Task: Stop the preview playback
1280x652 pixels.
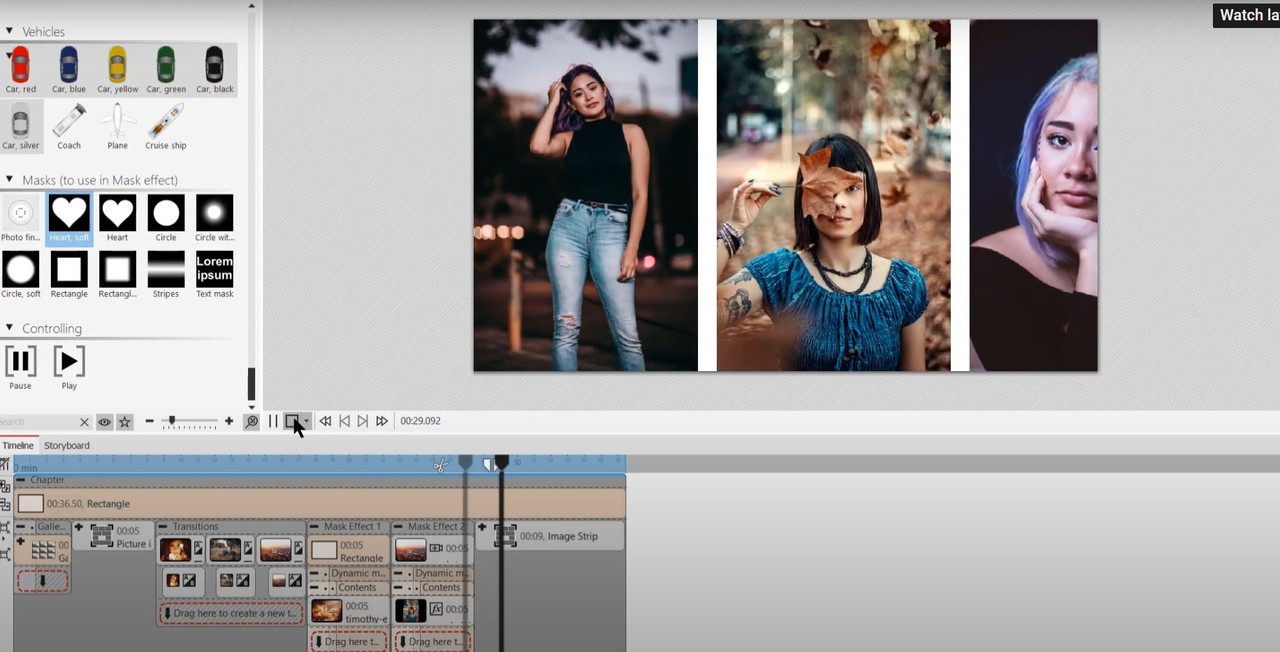Action: (x=292, y=422)
